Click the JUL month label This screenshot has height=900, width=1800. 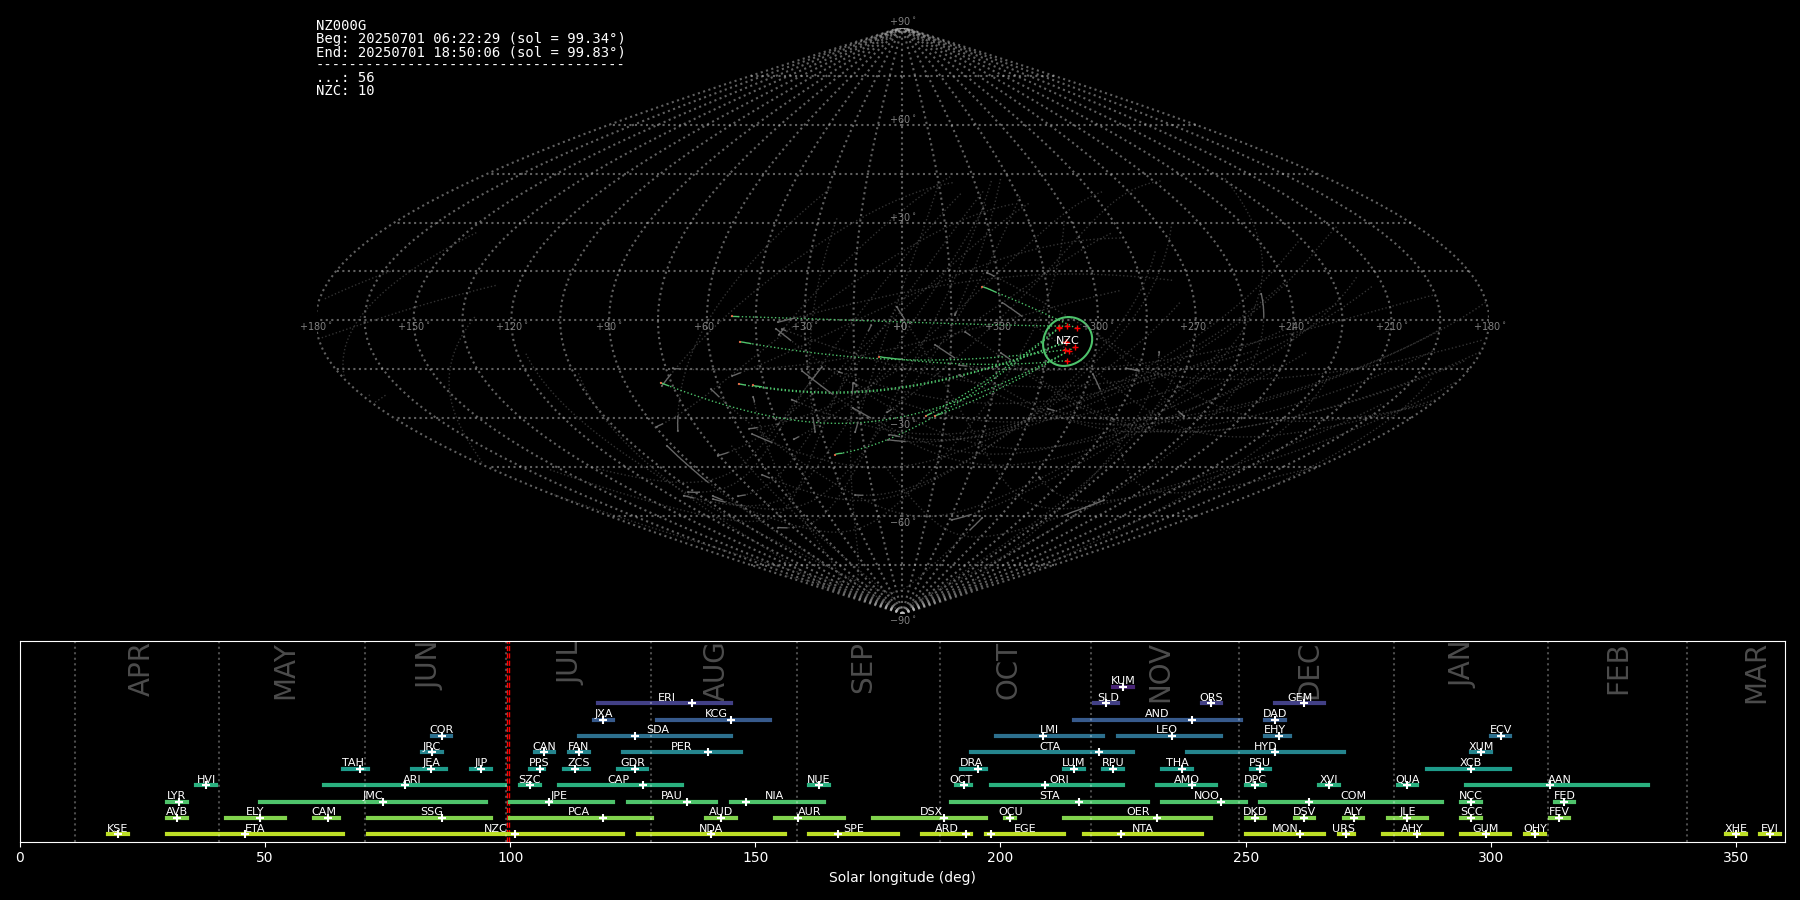[568, 663]
